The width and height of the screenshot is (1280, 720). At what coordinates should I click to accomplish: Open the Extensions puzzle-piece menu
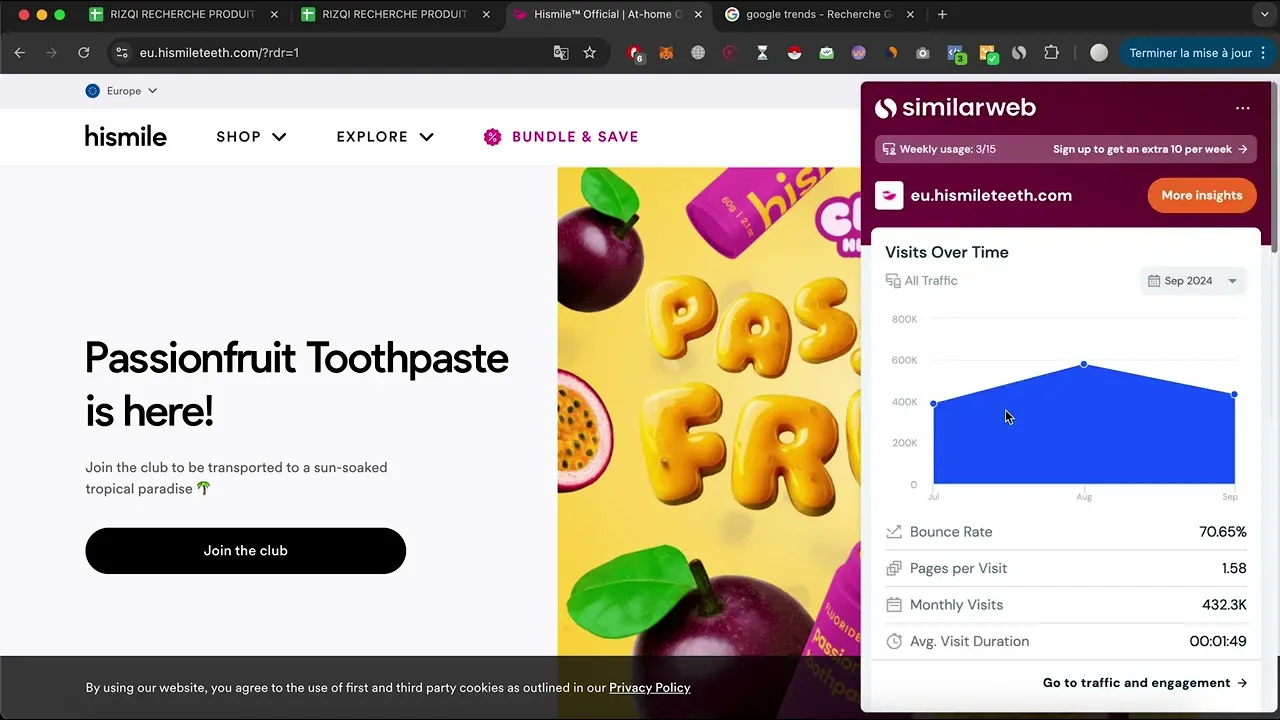point(1051,53)
